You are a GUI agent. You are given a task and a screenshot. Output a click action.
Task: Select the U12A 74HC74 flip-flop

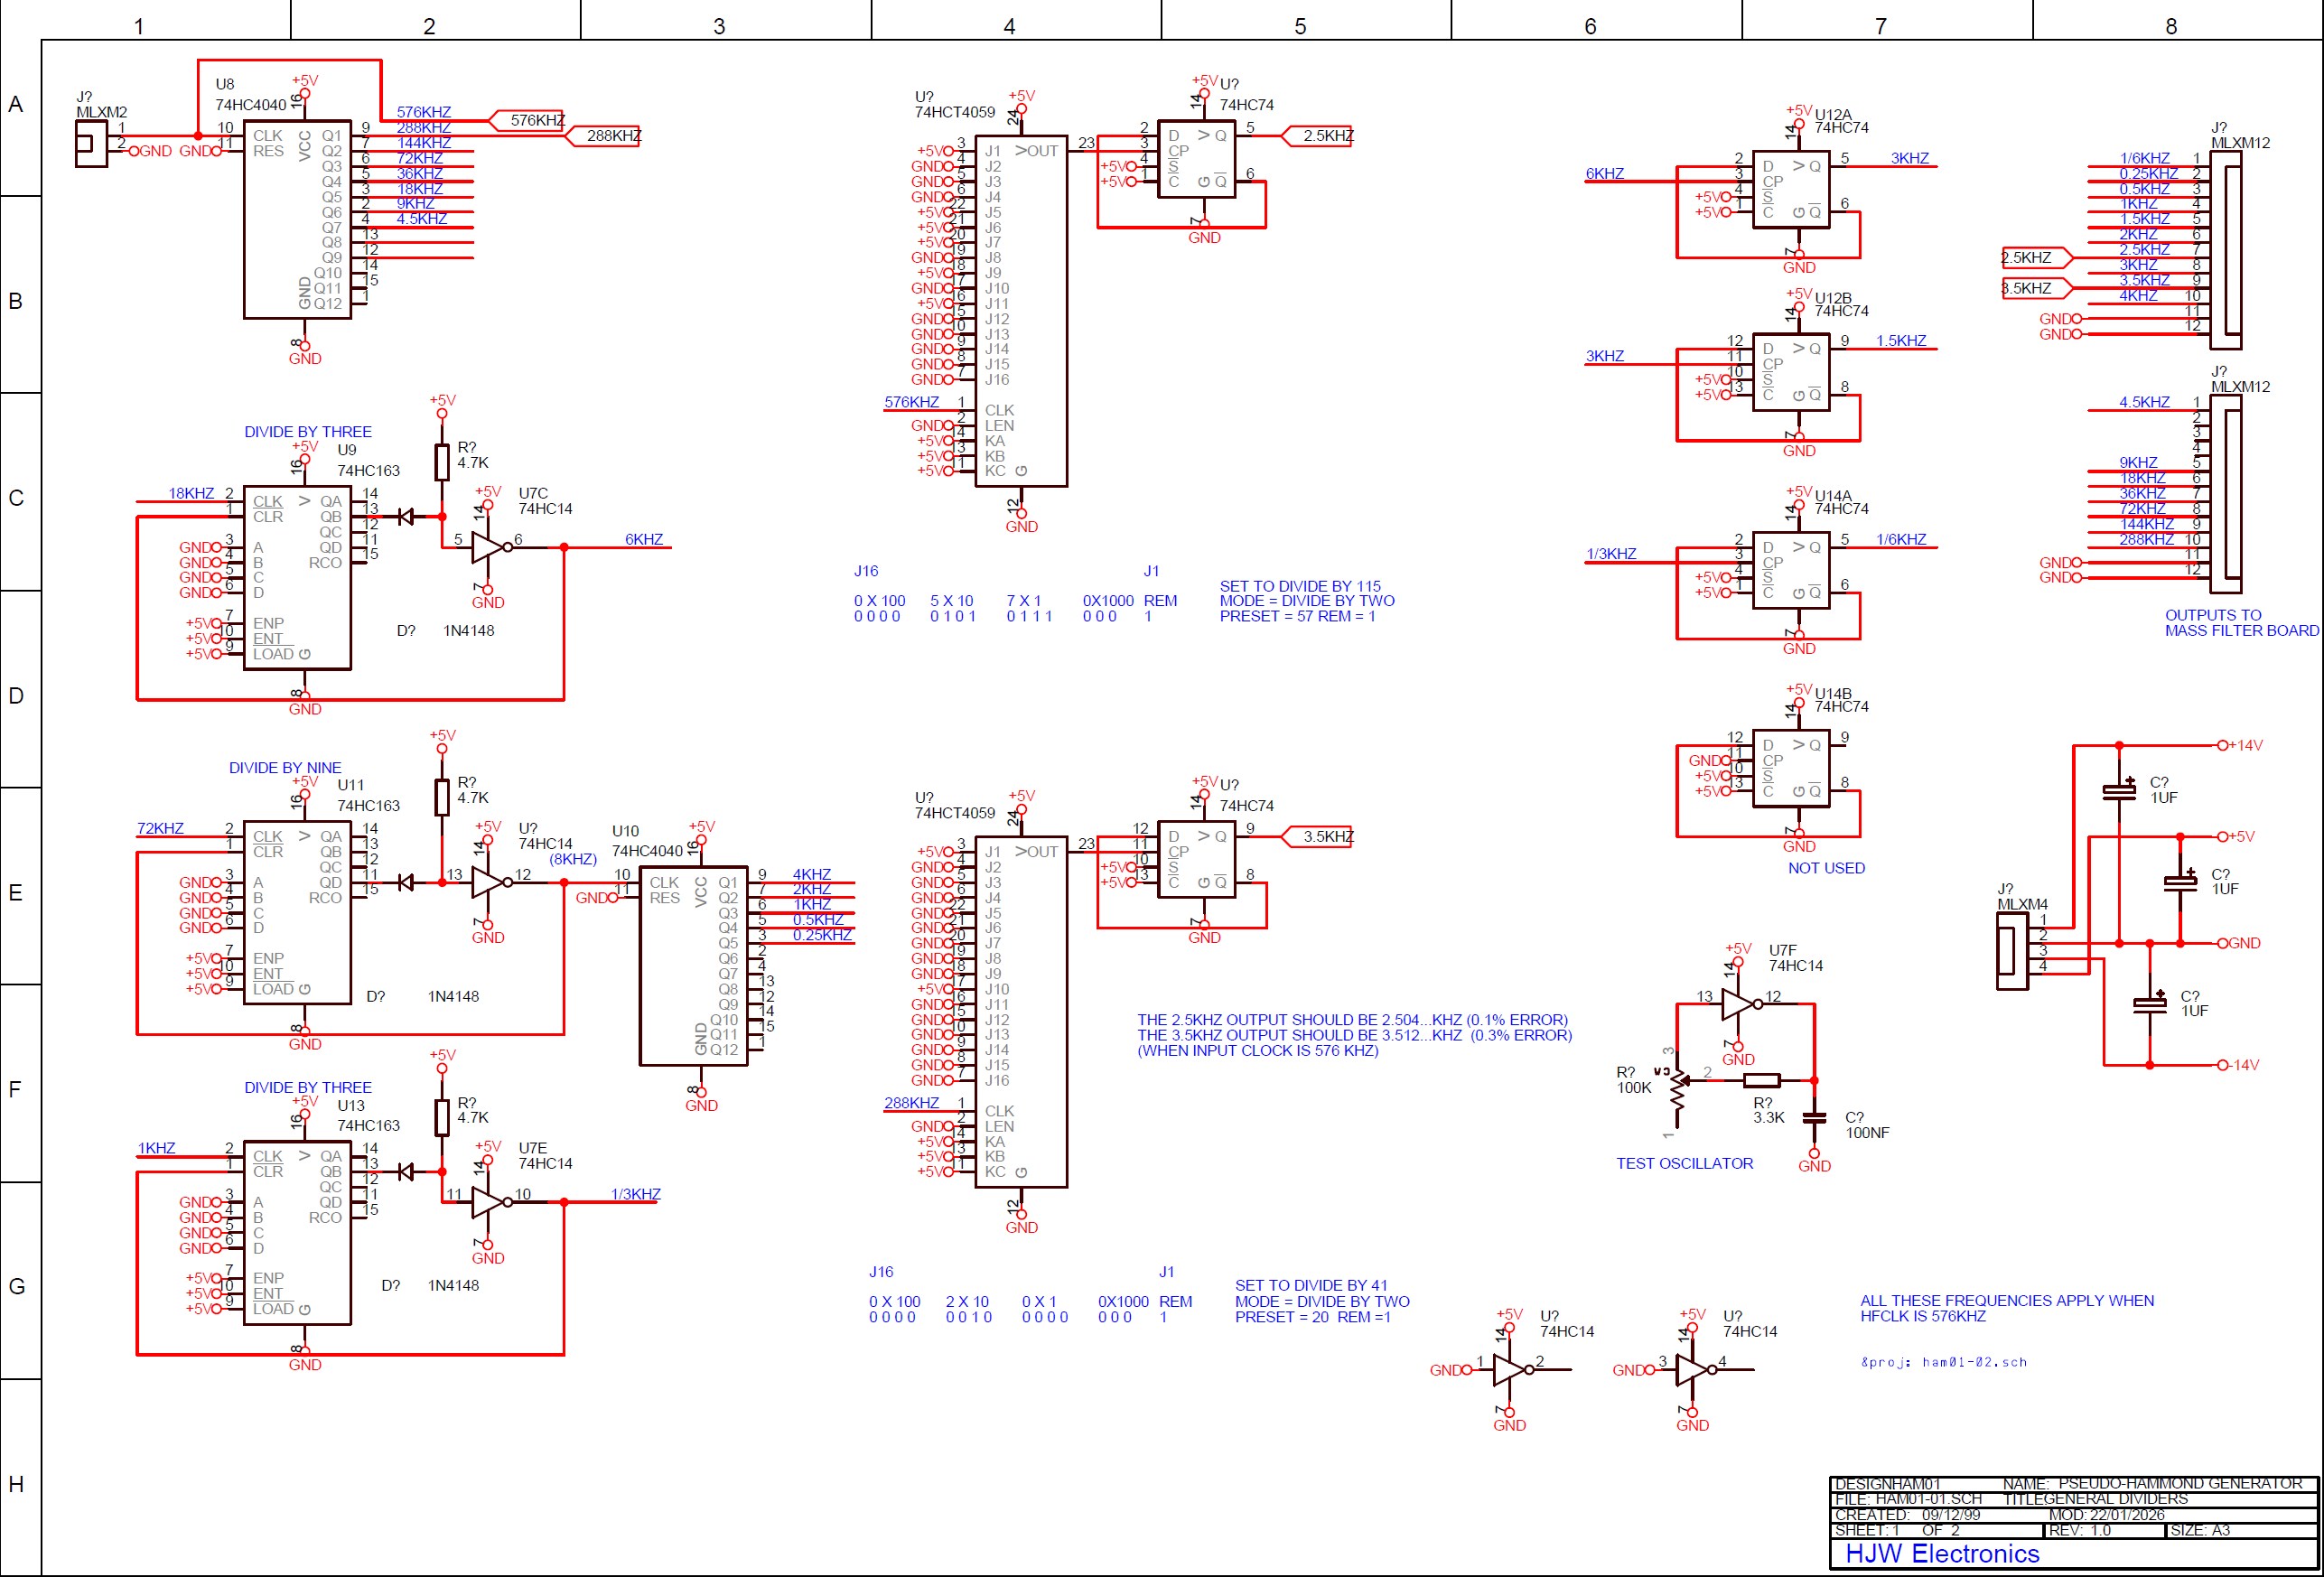[x=1790, y=190]
